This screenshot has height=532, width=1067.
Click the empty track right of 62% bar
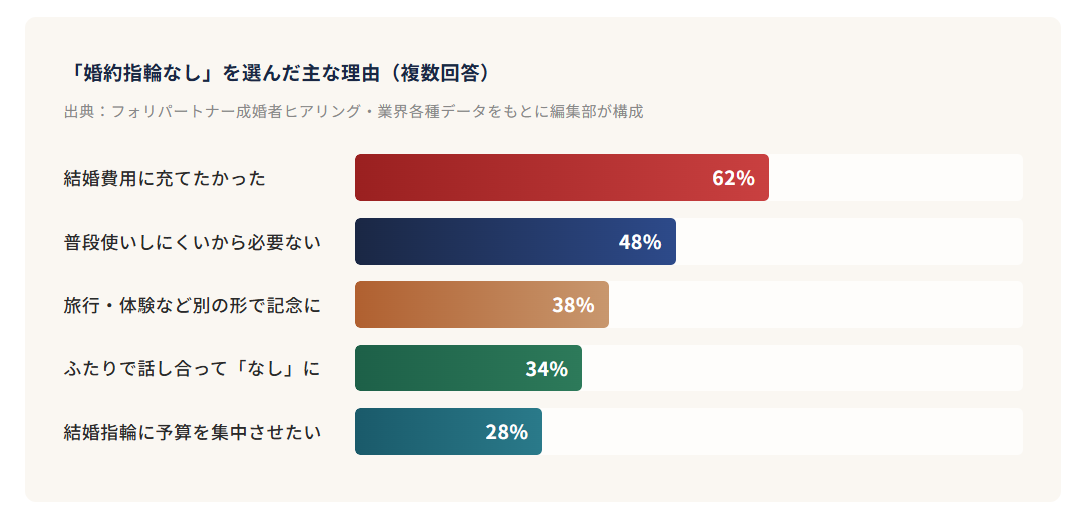tap(895, 178)
